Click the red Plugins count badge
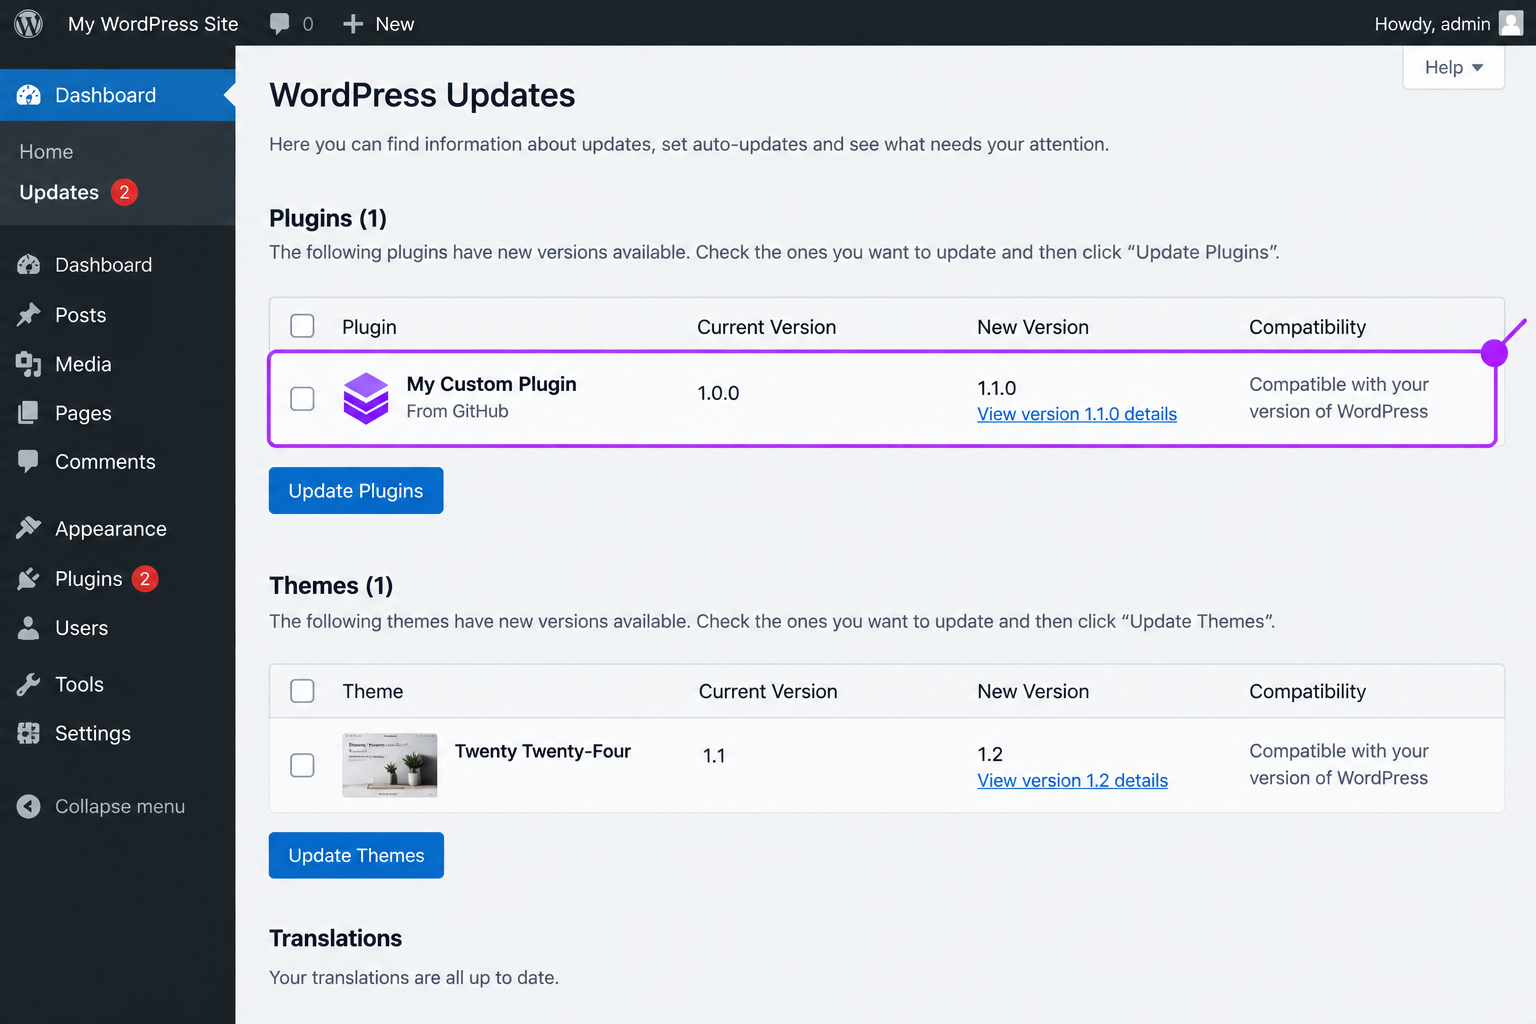Viewport: 1536px width, 1024px height. coord(145,579)
